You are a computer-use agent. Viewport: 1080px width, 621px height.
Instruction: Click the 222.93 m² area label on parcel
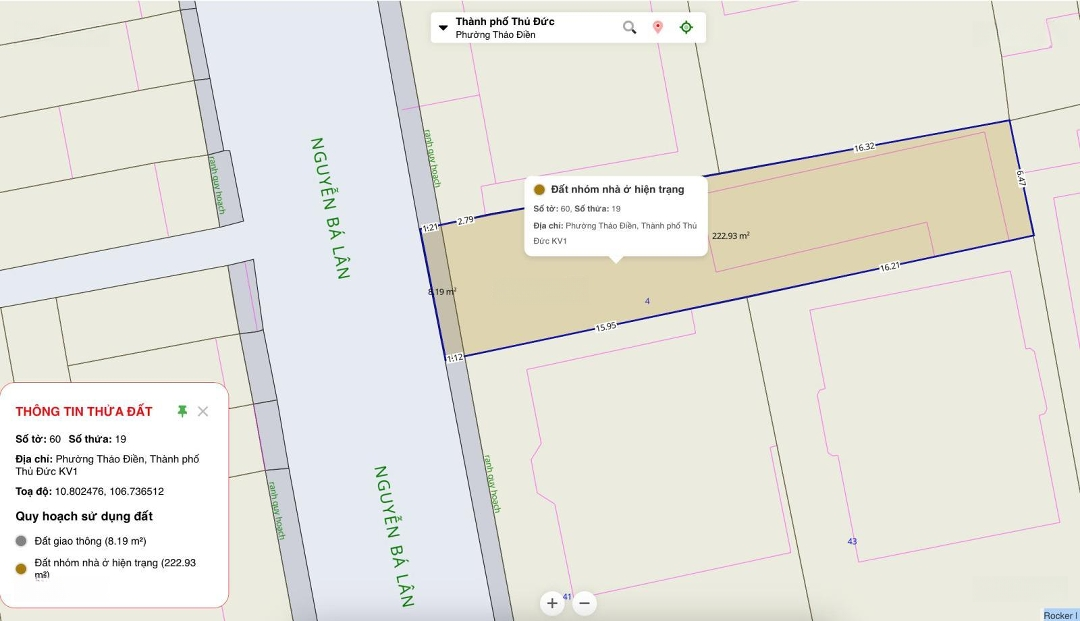coord(730,236)
